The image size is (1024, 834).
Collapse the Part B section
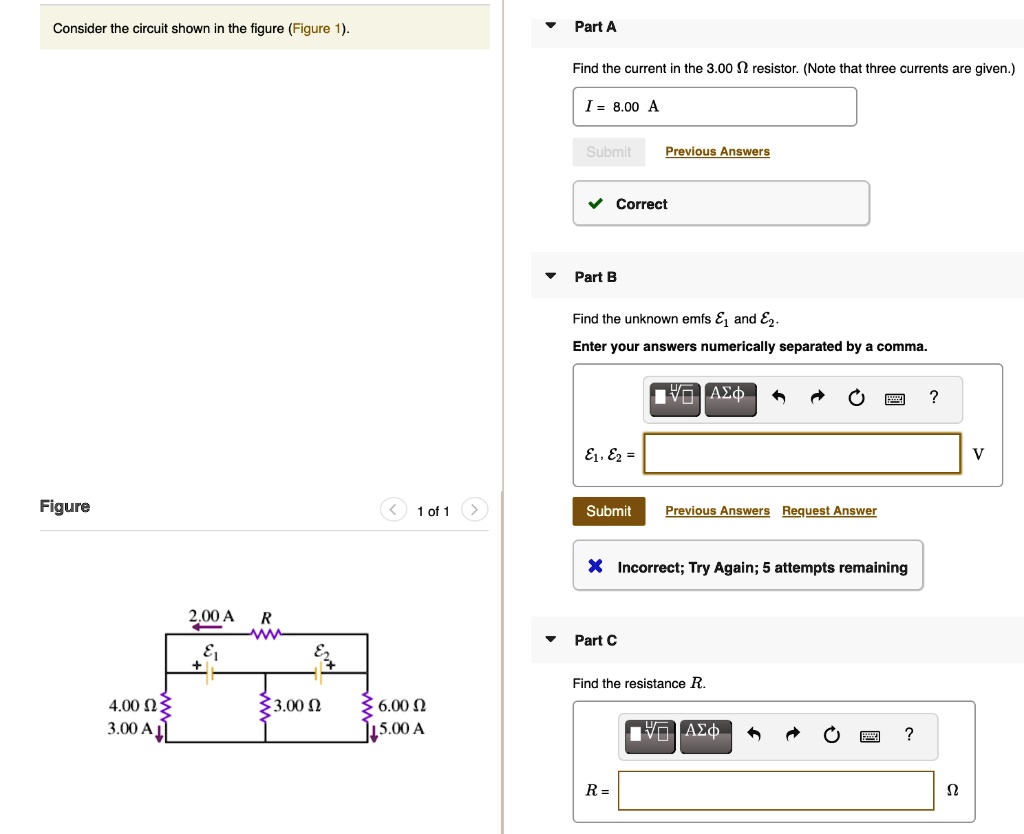tap(550, 277)
